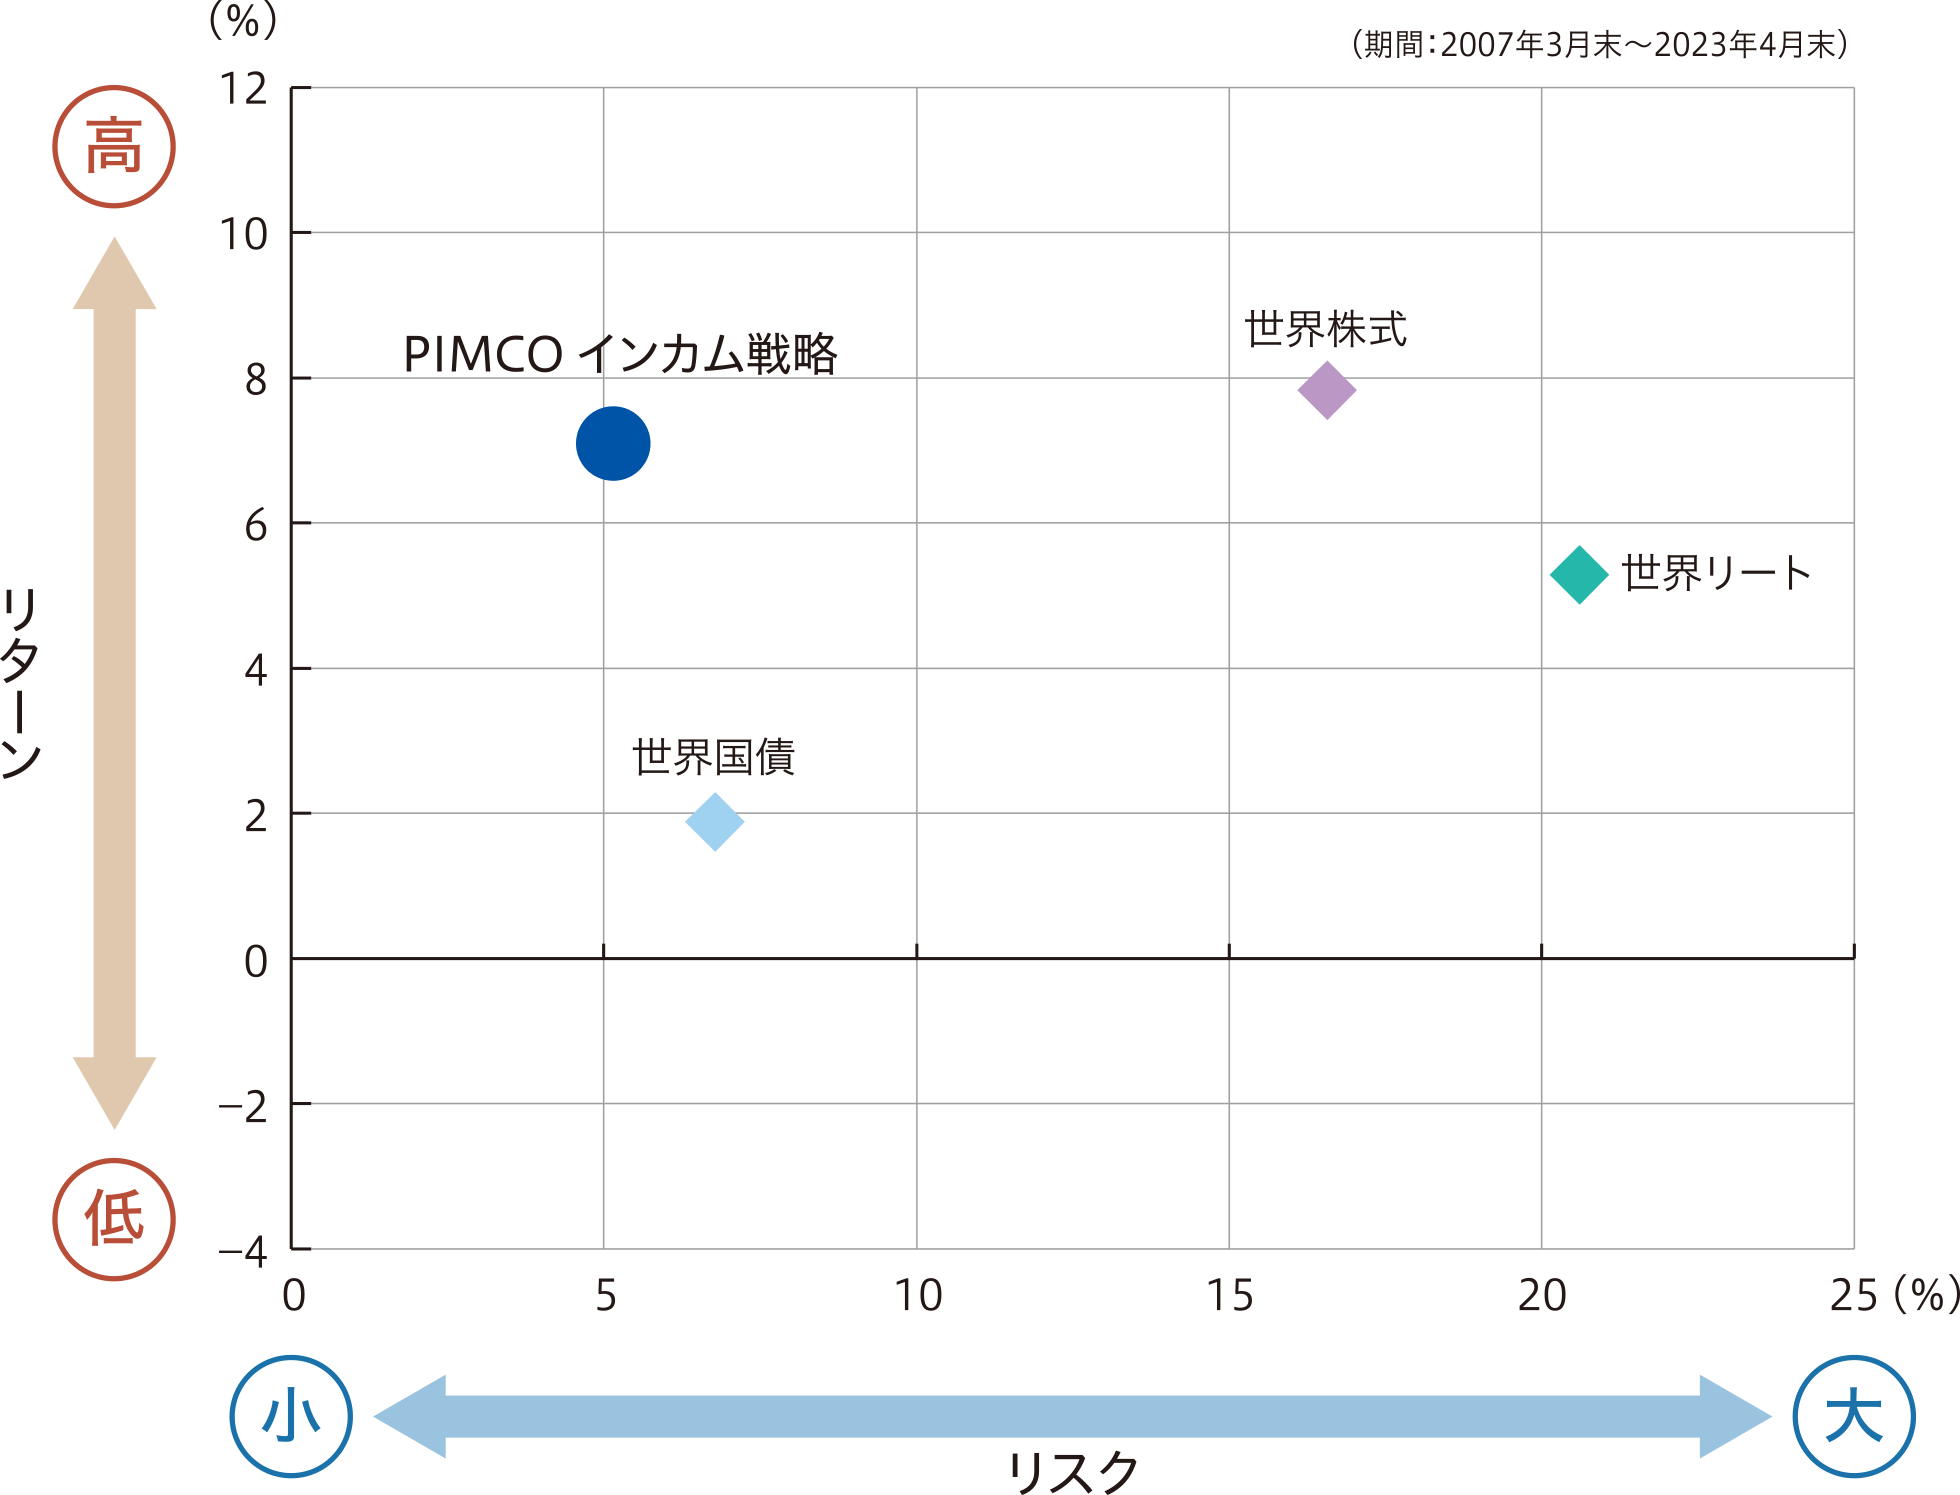Viewport: 1960px width, 1495px height.
Task: Select the 世界国債 text label
Action: pyautogui.click(x=716, y=757)
